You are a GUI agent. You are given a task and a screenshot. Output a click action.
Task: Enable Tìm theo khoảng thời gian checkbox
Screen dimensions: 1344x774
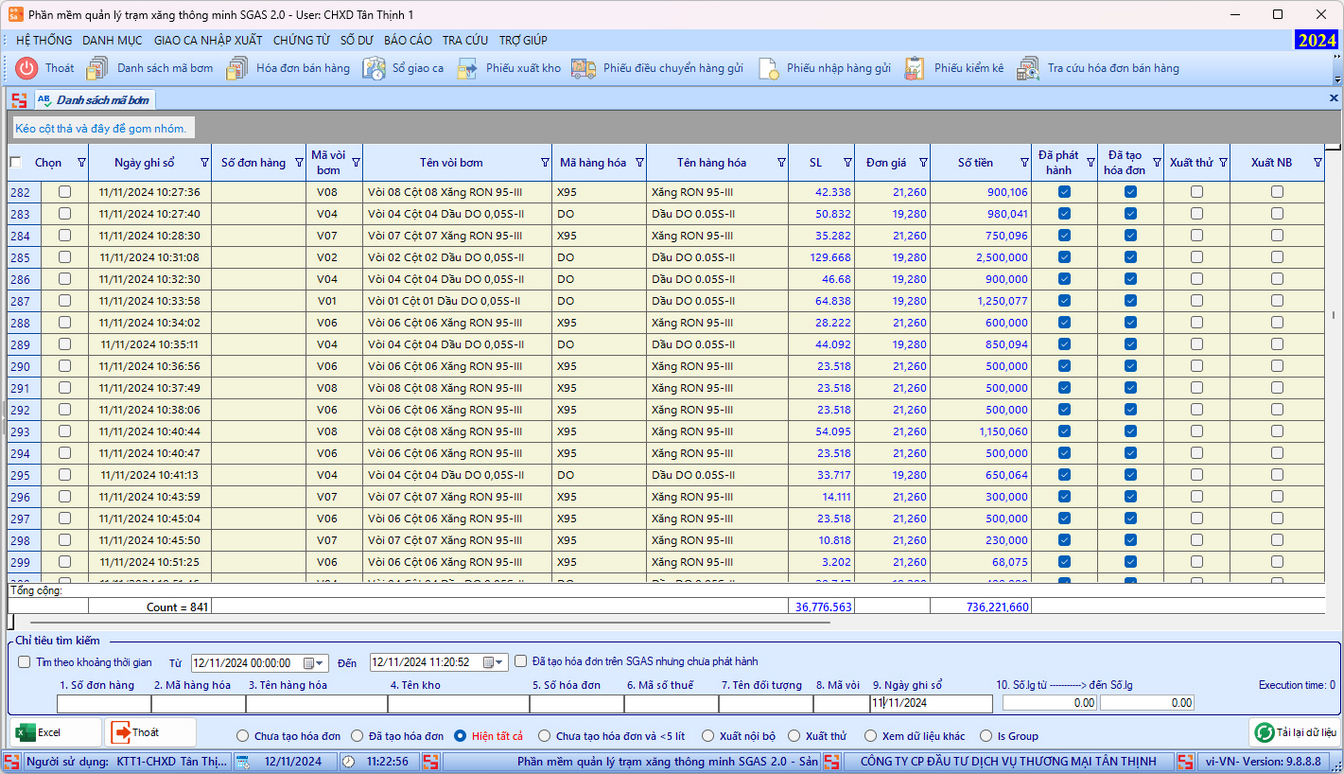[x=25, y=662]
